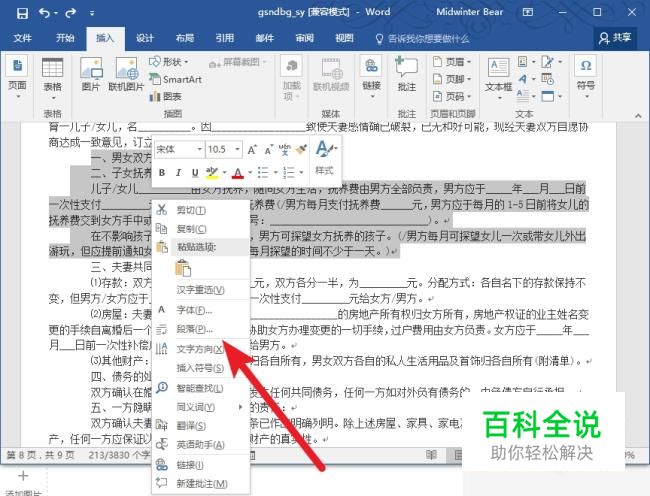Screen dimensions: 650x496
Task: Click the Format Painter brush
Action: point(301,150)
